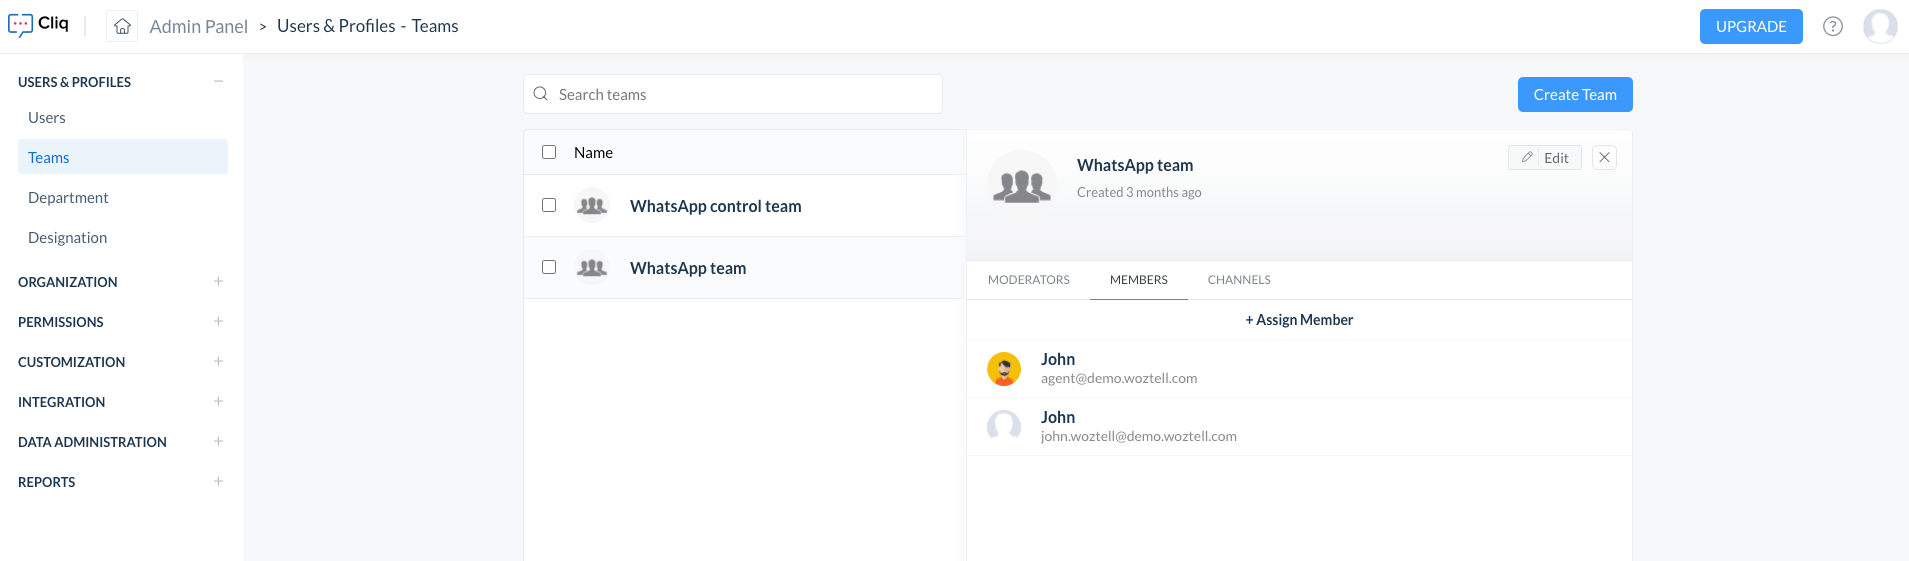Screen dimensions: 1909x561
Task: Close the WhatsApp team details panel
Action: 1604,158
